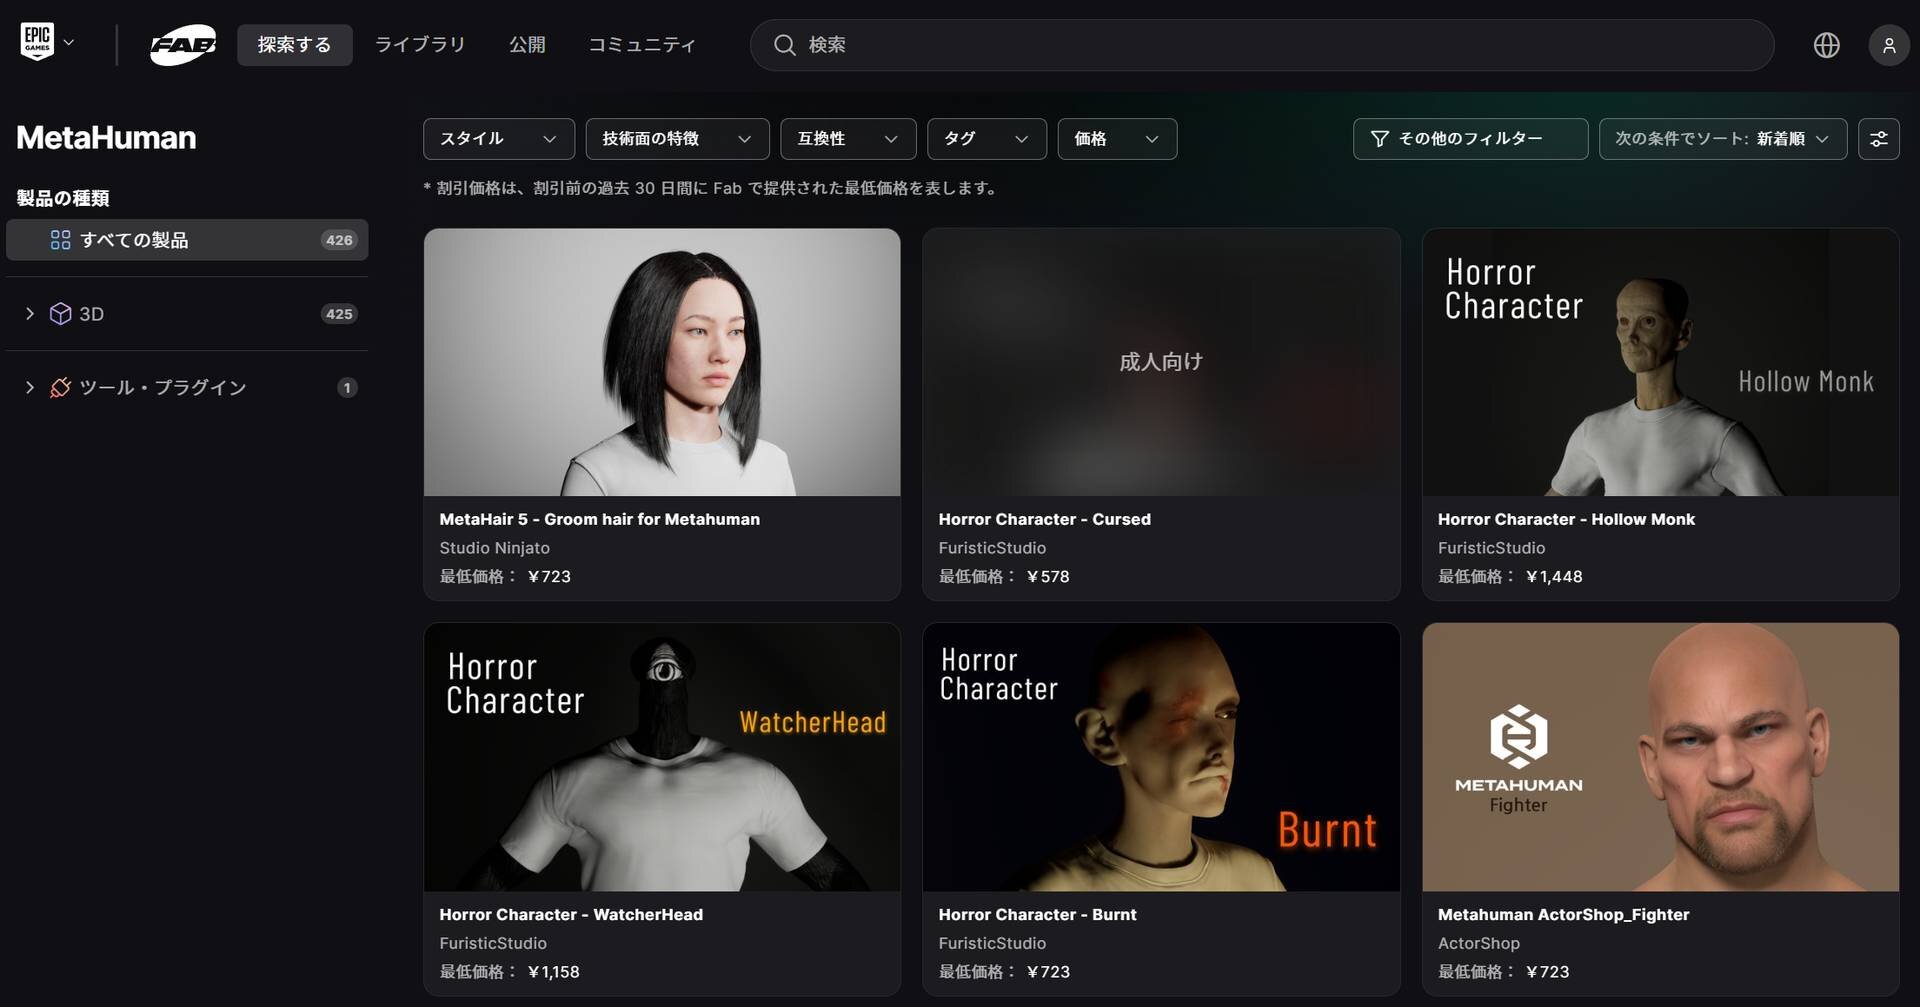Open FuristicStudio link under Burnt
Viewport: 1920px width, 1007px height.
(x=992, y=943)
